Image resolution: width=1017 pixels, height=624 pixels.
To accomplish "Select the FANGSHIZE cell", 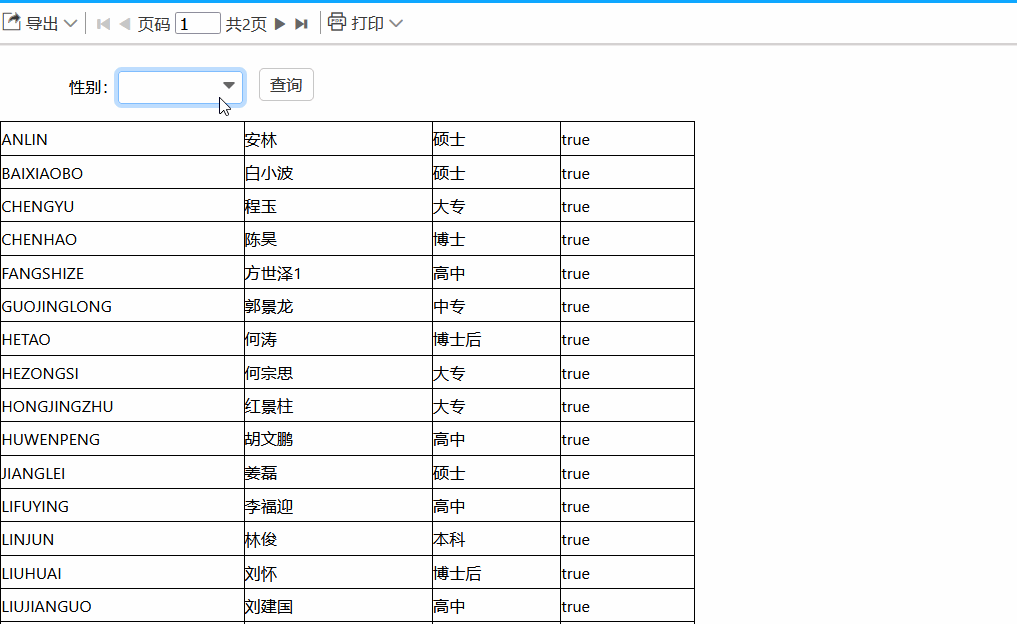I will (123, 272).
